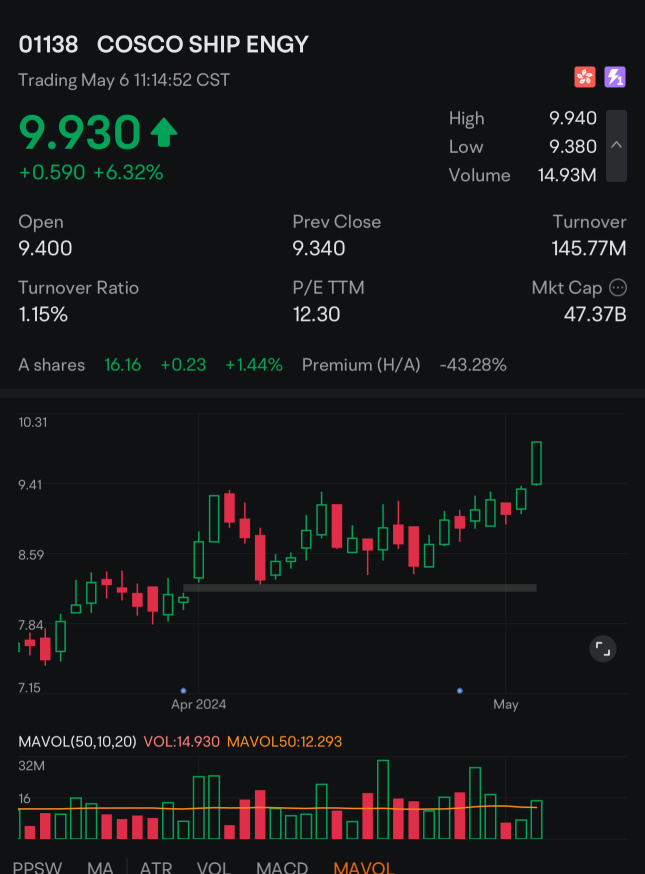The width and height of the screenshot is (645, 874).
Task: Switch to the ATR indicator tab
Action: (156, 867)
